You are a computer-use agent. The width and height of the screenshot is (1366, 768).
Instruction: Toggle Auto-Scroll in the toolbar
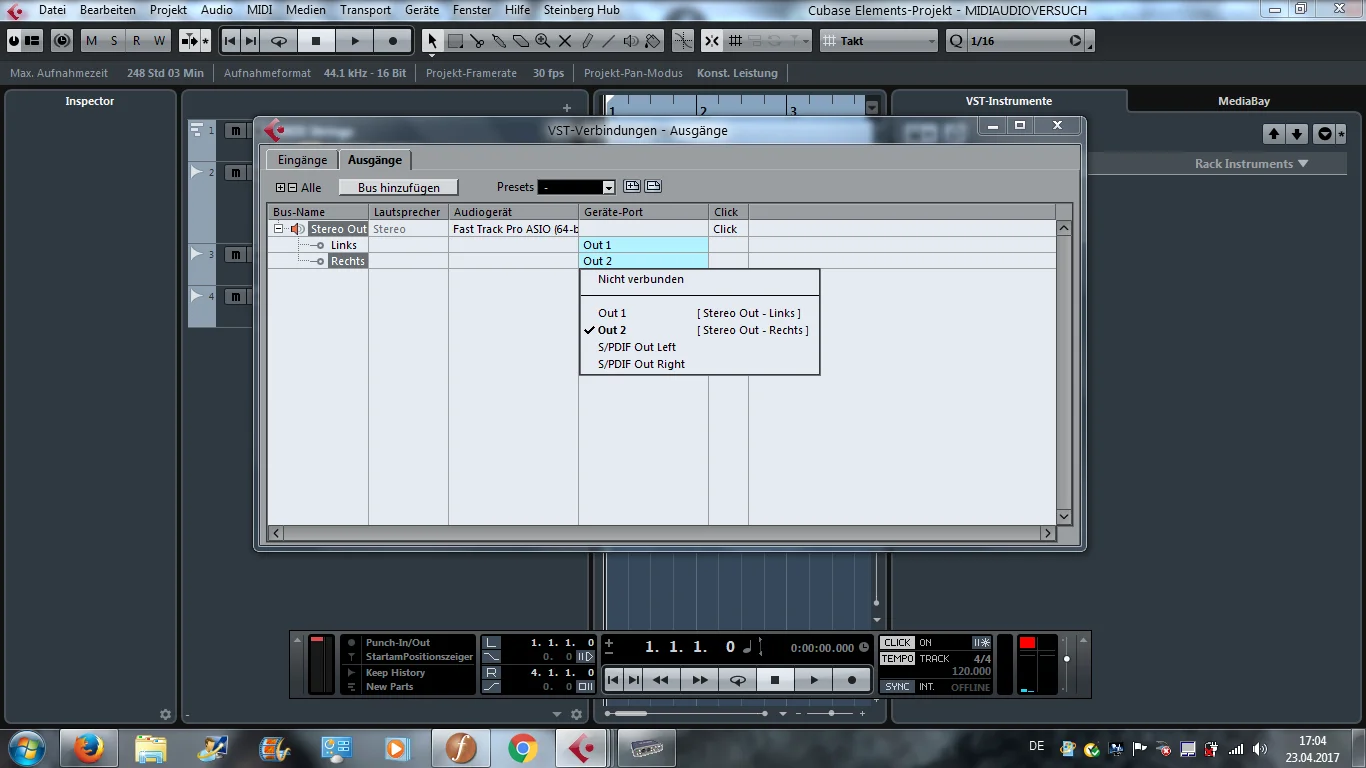[189, 41]
